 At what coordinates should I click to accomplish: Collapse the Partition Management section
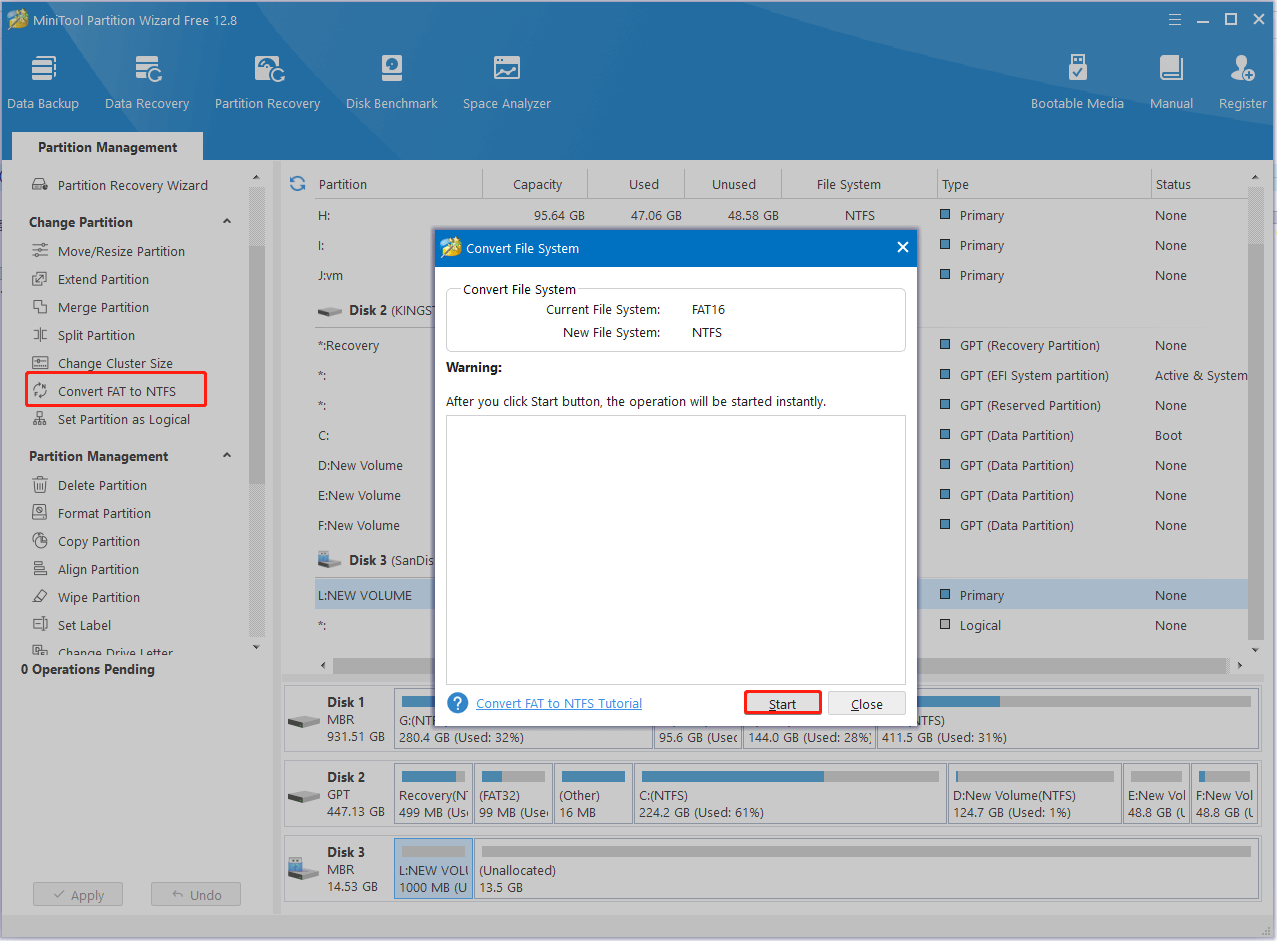pyautogui.click(x=227, y=456)
